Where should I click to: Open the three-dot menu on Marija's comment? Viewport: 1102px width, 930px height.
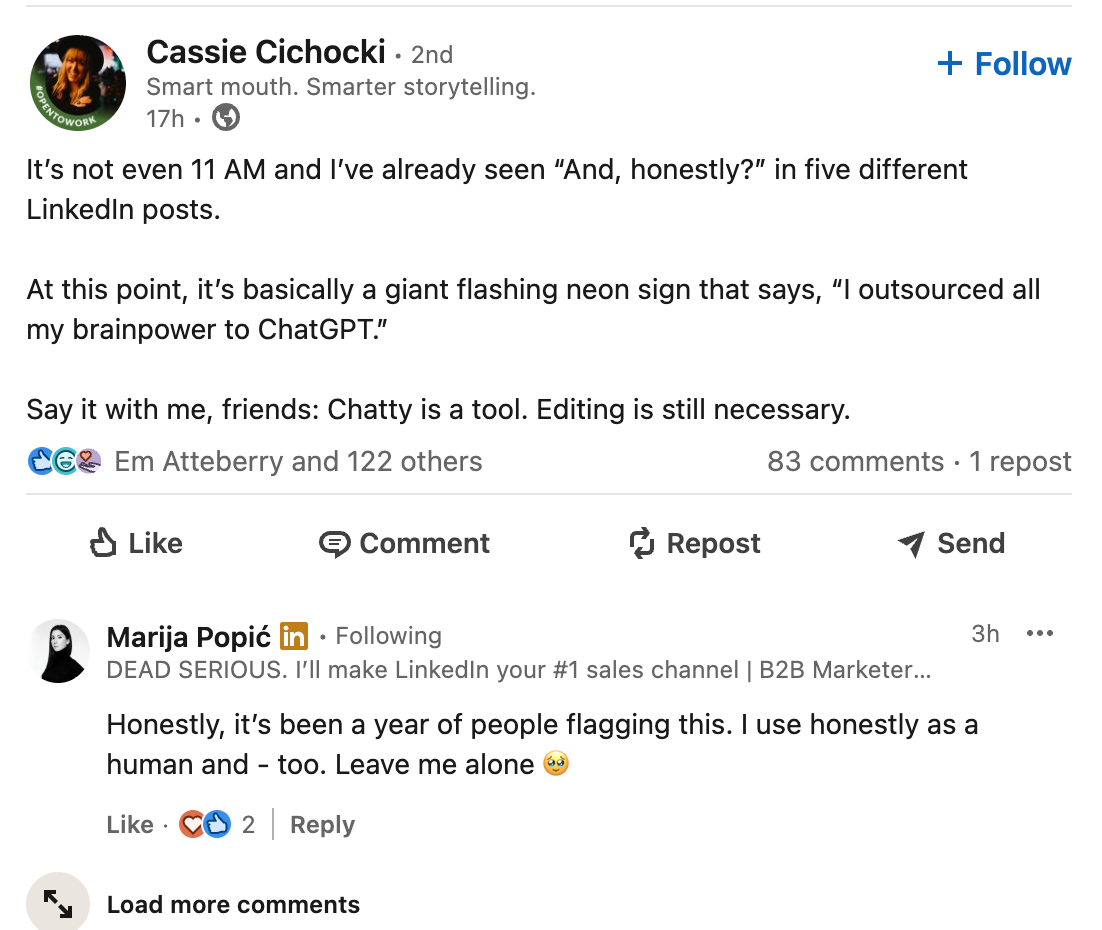tap(1040, 633)
